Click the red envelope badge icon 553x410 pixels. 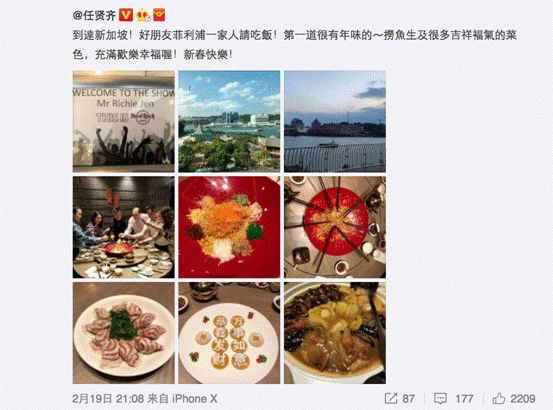159,15
